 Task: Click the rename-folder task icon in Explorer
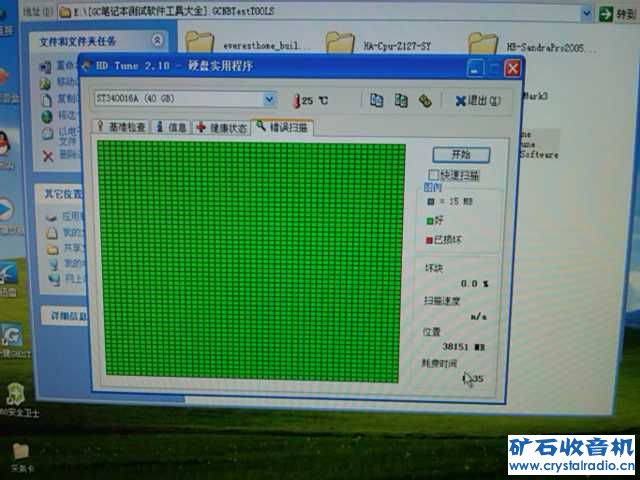[45, 66]
